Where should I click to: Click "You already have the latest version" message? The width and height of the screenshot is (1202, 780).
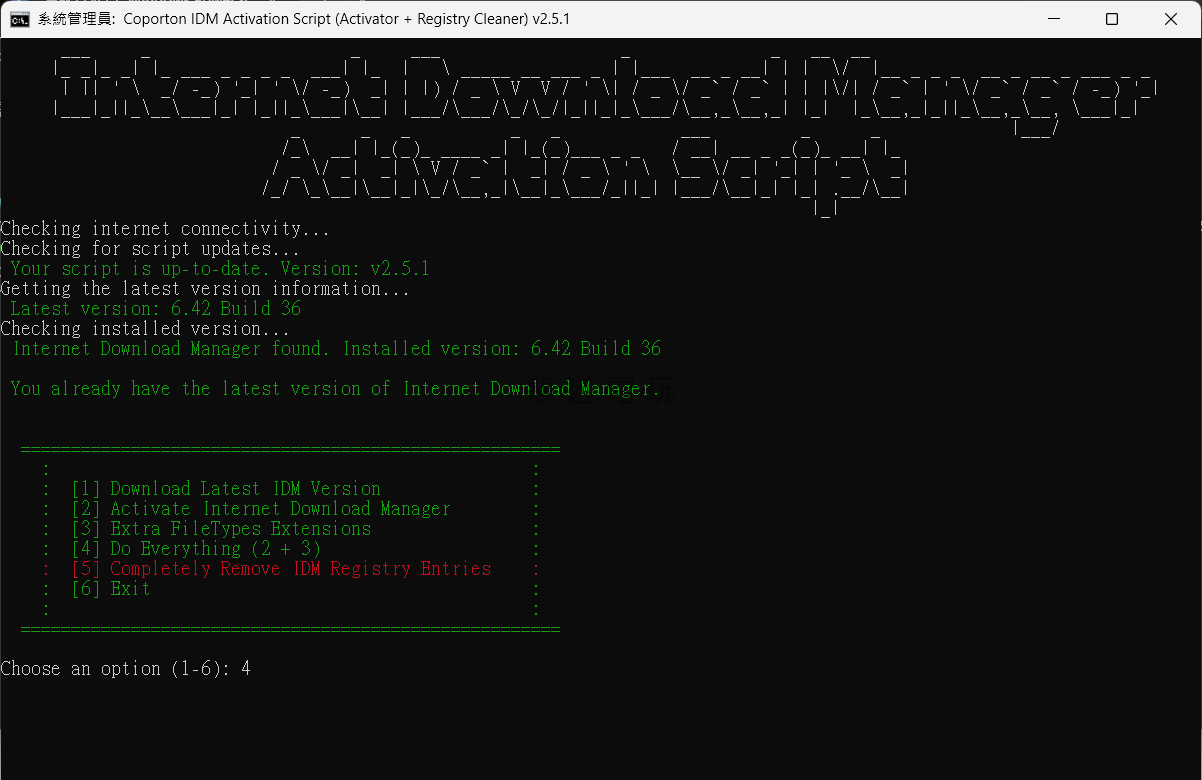(x=335, y=389)
